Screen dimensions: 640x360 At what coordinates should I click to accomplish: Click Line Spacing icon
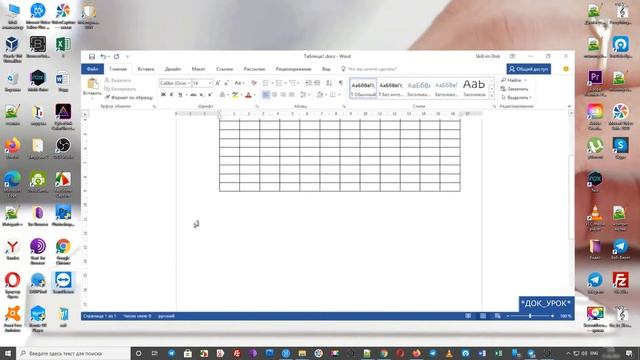(303, 95)
